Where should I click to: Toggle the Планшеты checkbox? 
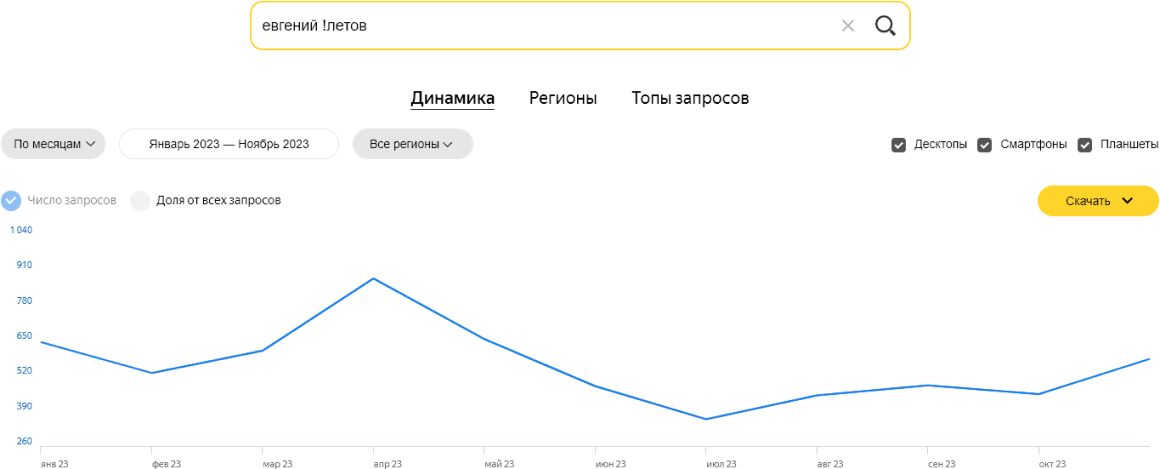(x=1085, y=145)
